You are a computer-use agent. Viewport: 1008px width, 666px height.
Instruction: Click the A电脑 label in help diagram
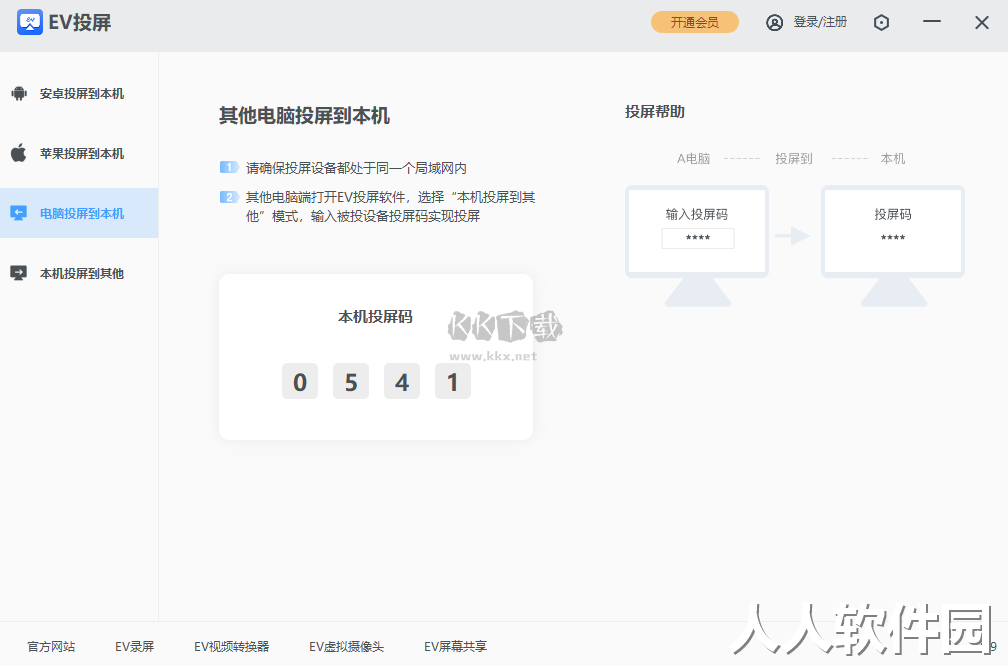693,159
